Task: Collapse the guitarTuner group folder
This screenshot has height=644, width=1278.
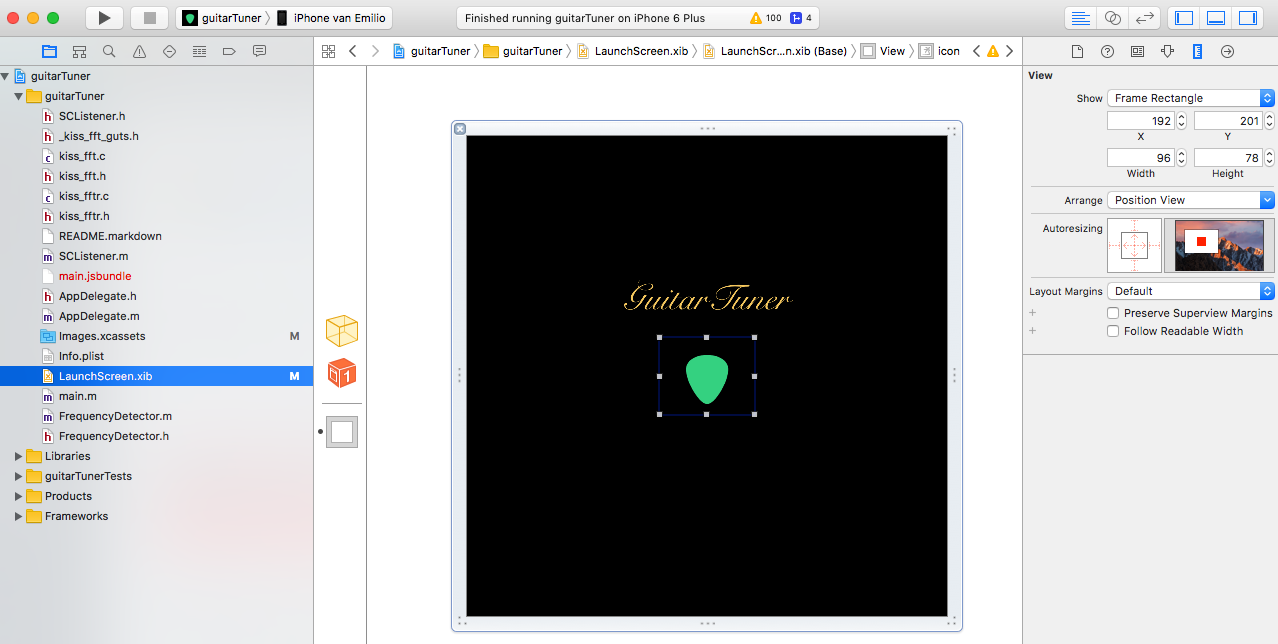Action: pos(19,96)
